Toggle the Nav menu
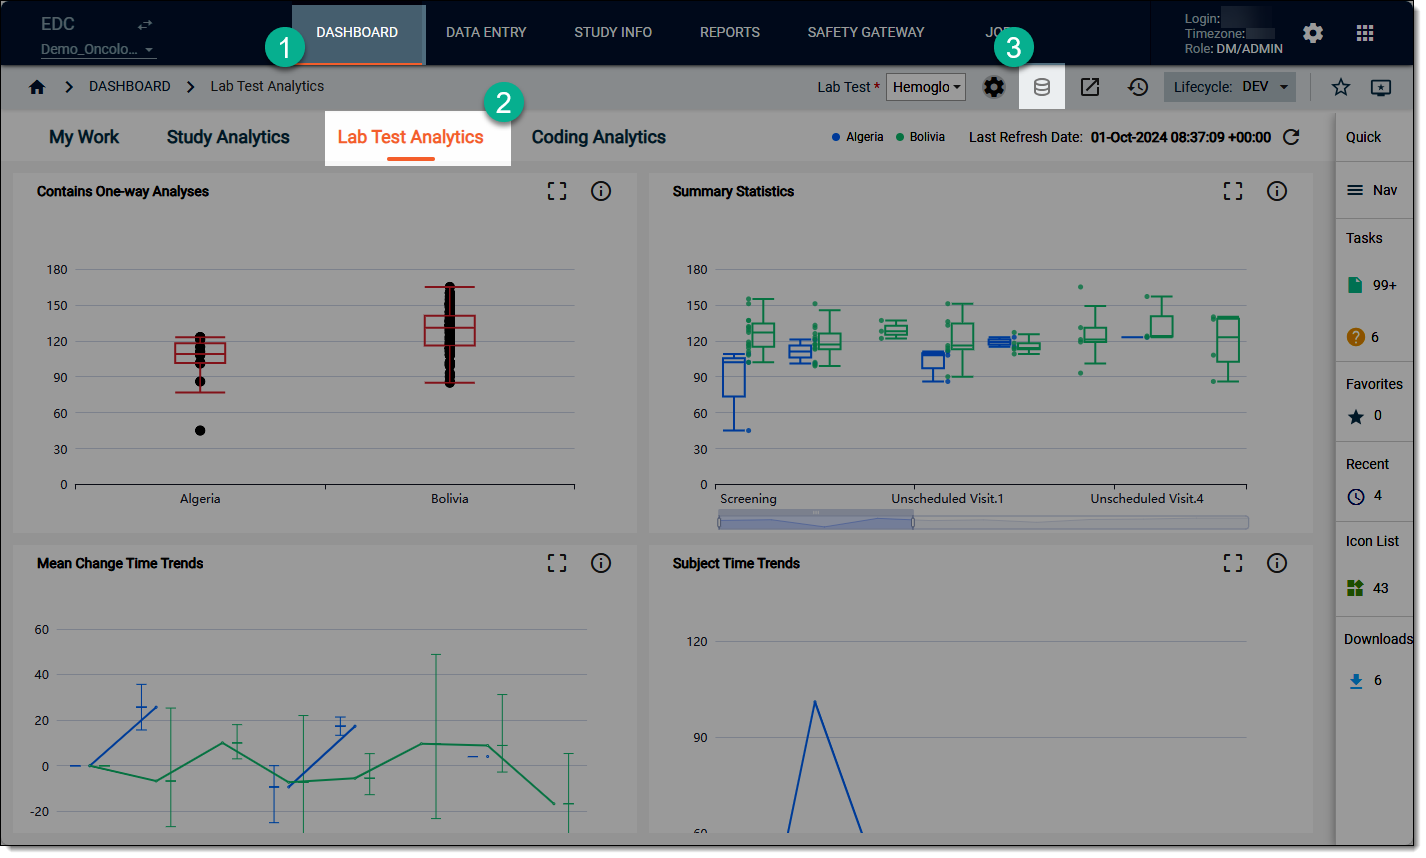Image resolution: width=1426 pixels, height=858 pixels. tap(1371, 190)
